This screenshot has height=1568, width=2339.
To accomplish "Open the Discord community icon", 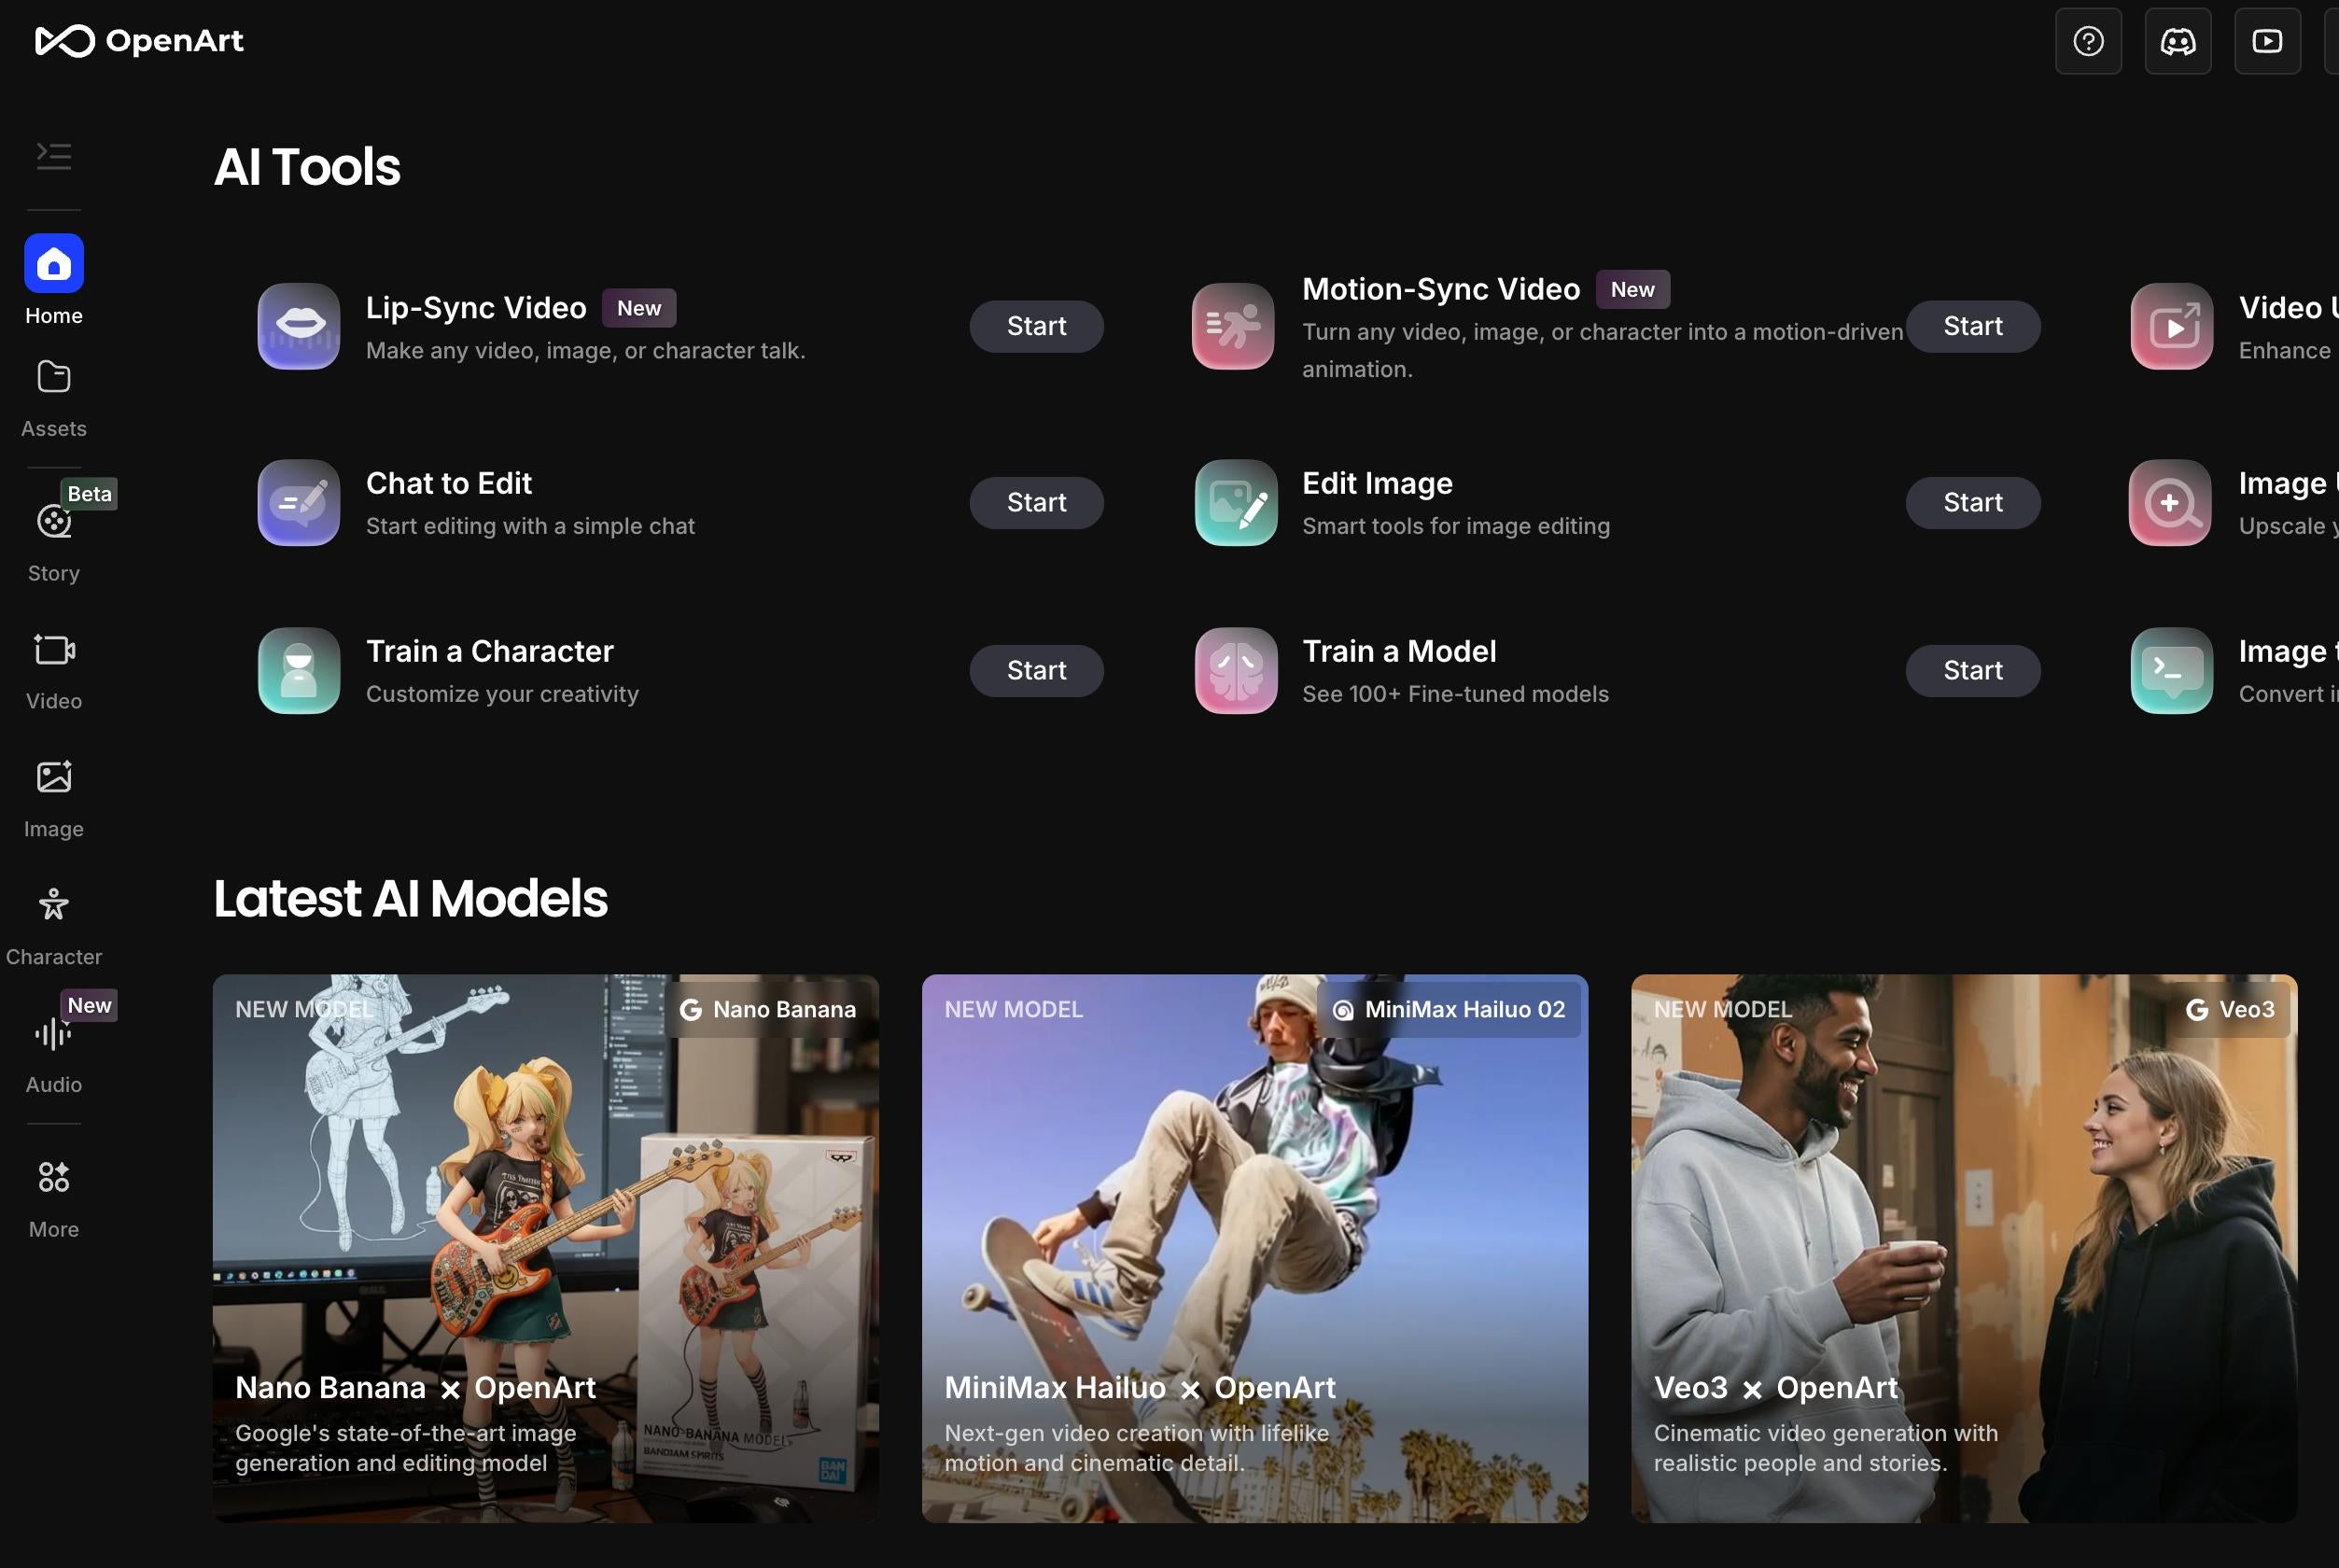I will point(2177,41).
